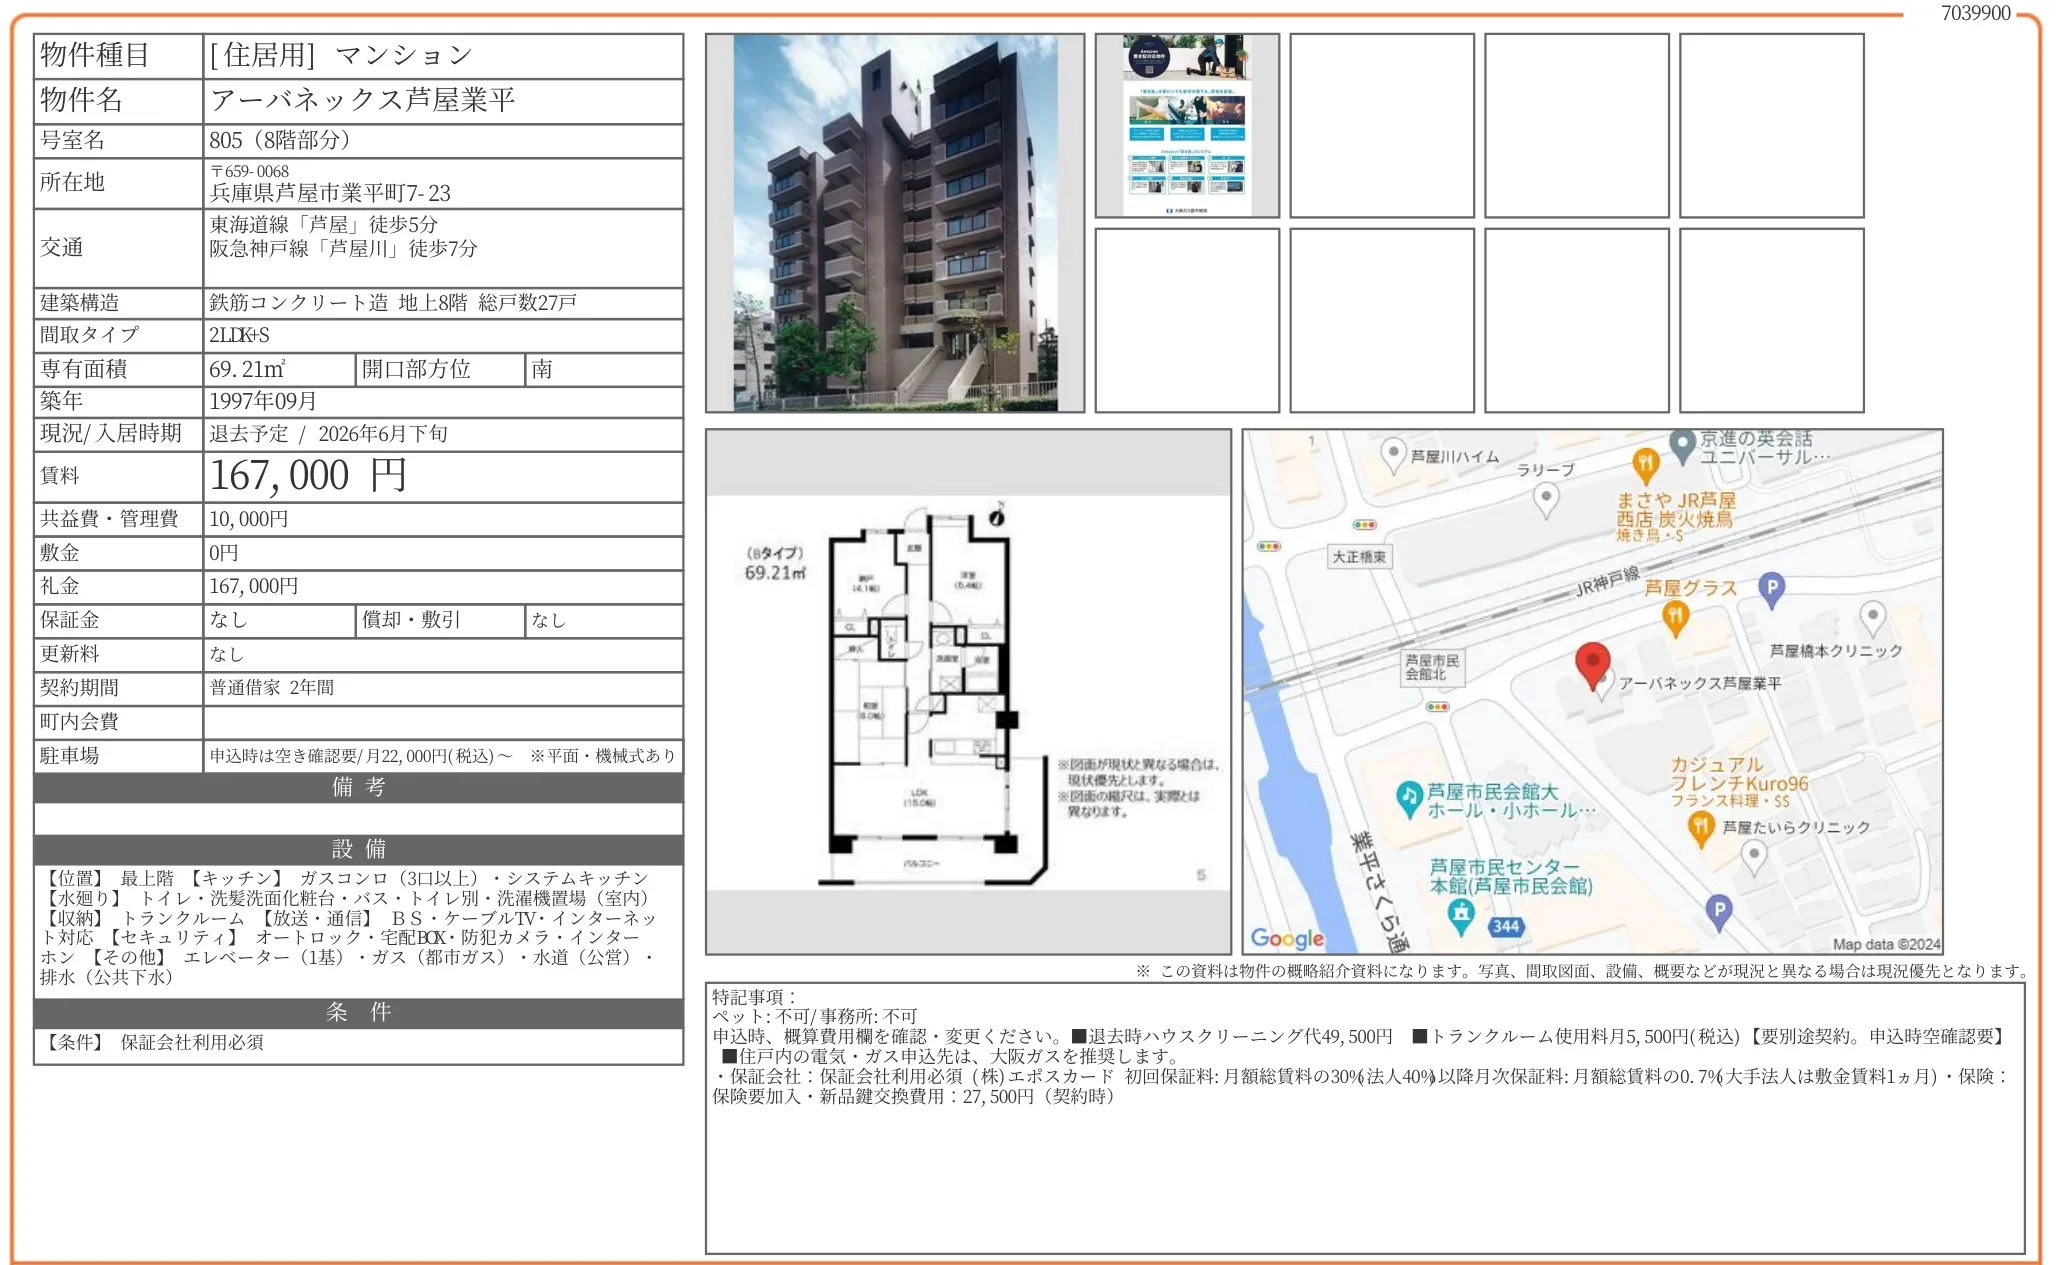Select the yakitori restaurant icon for まさや JR芦屋西店
Image resolution: width=2056 pixels, height=1265 pixels.
pos(1645,467)
